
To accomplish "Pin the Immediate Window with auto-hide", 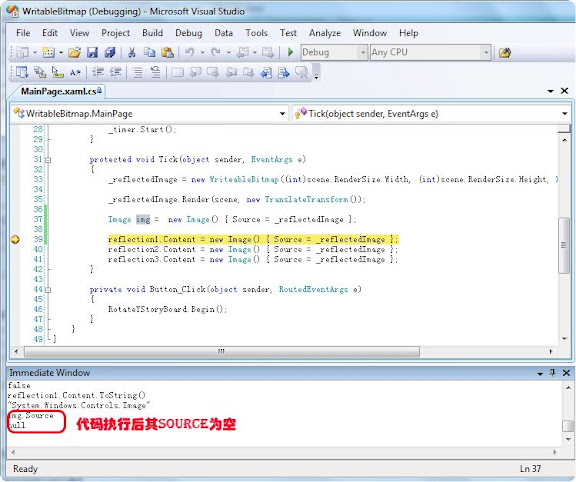I will pos(552,373).
